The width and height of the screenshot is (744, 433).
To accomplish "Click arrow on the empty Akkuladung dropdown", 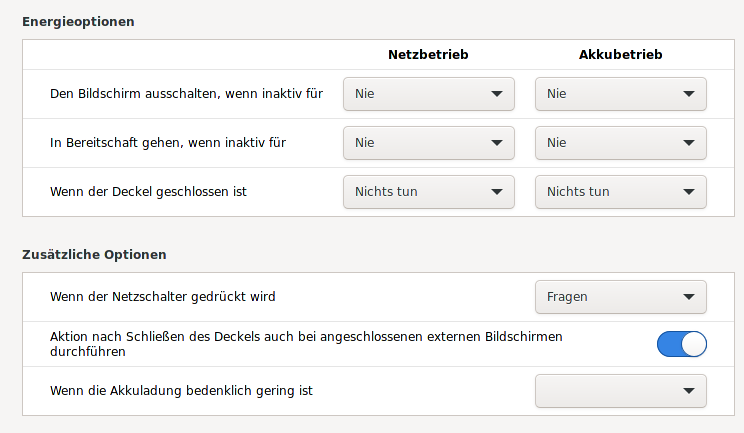I will pos(688,391).
